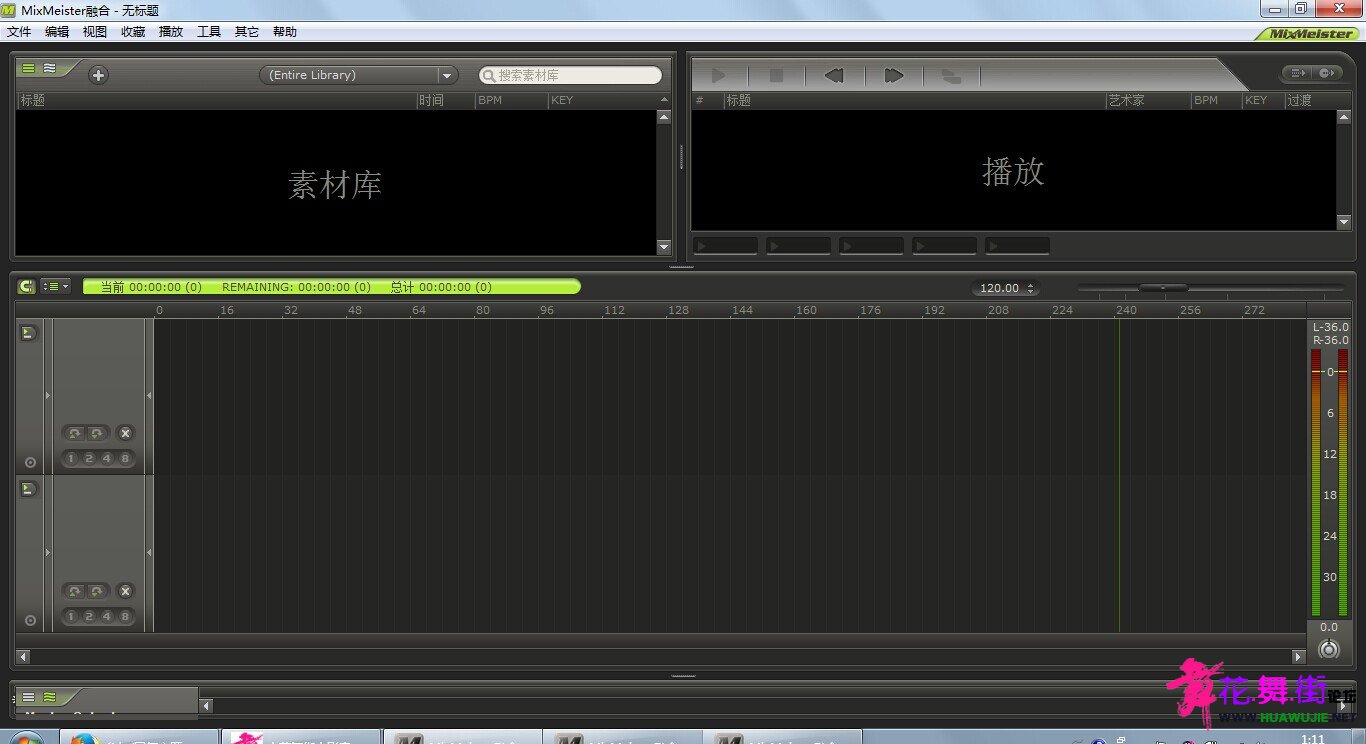This screenshot has width=1366, height=744.
Task: Click second track X clear button
Action: click(125, 591)
